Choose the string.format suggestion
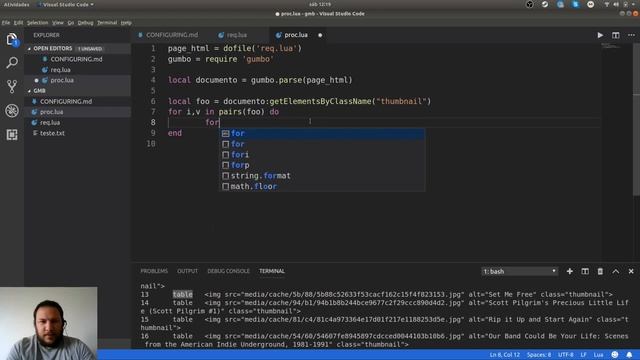This screenshot has width=640, height=360. [x=322, y=176]
